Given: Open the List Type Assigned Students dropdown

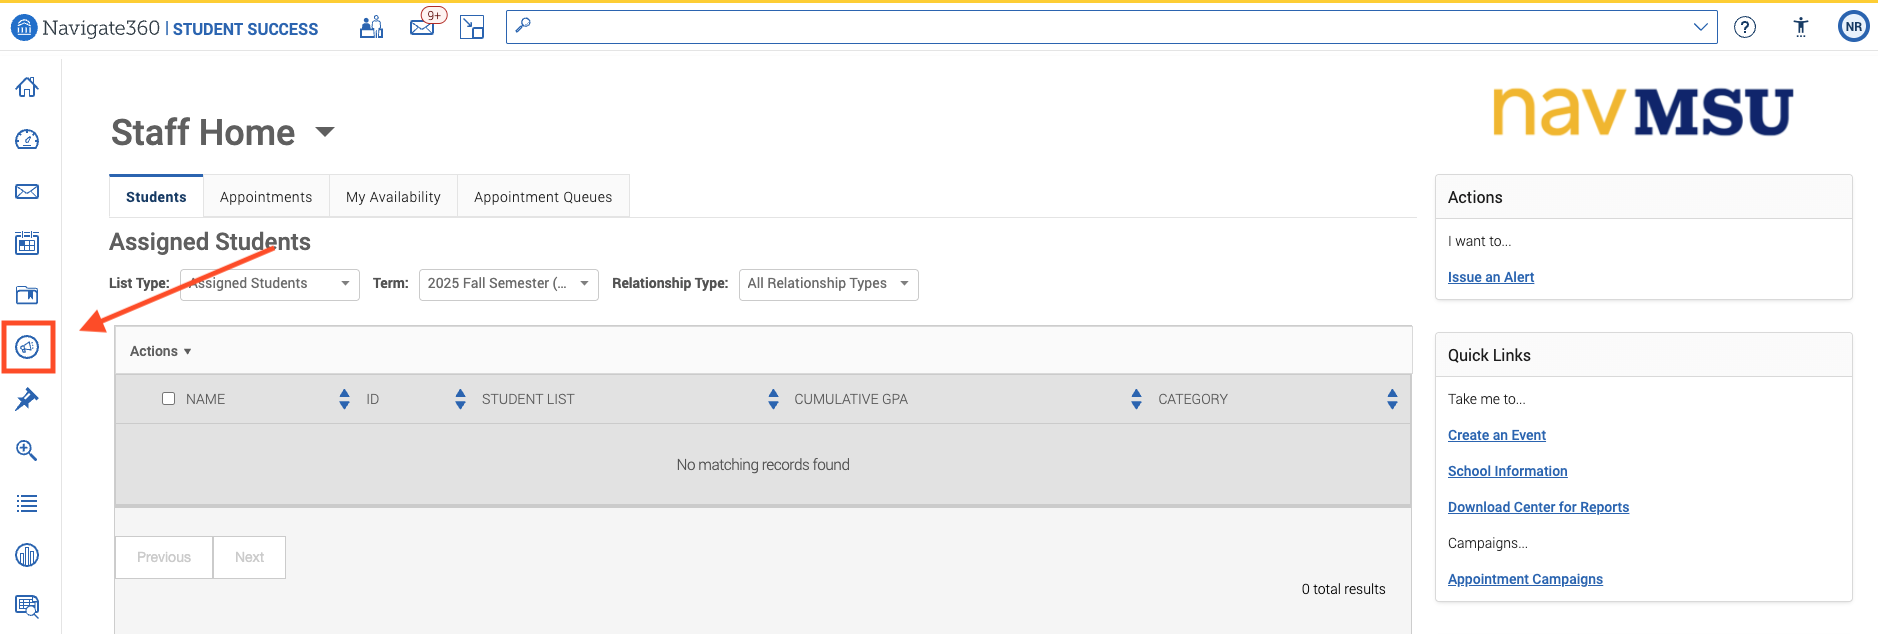Looking at the screenshot, I should 270,284.
